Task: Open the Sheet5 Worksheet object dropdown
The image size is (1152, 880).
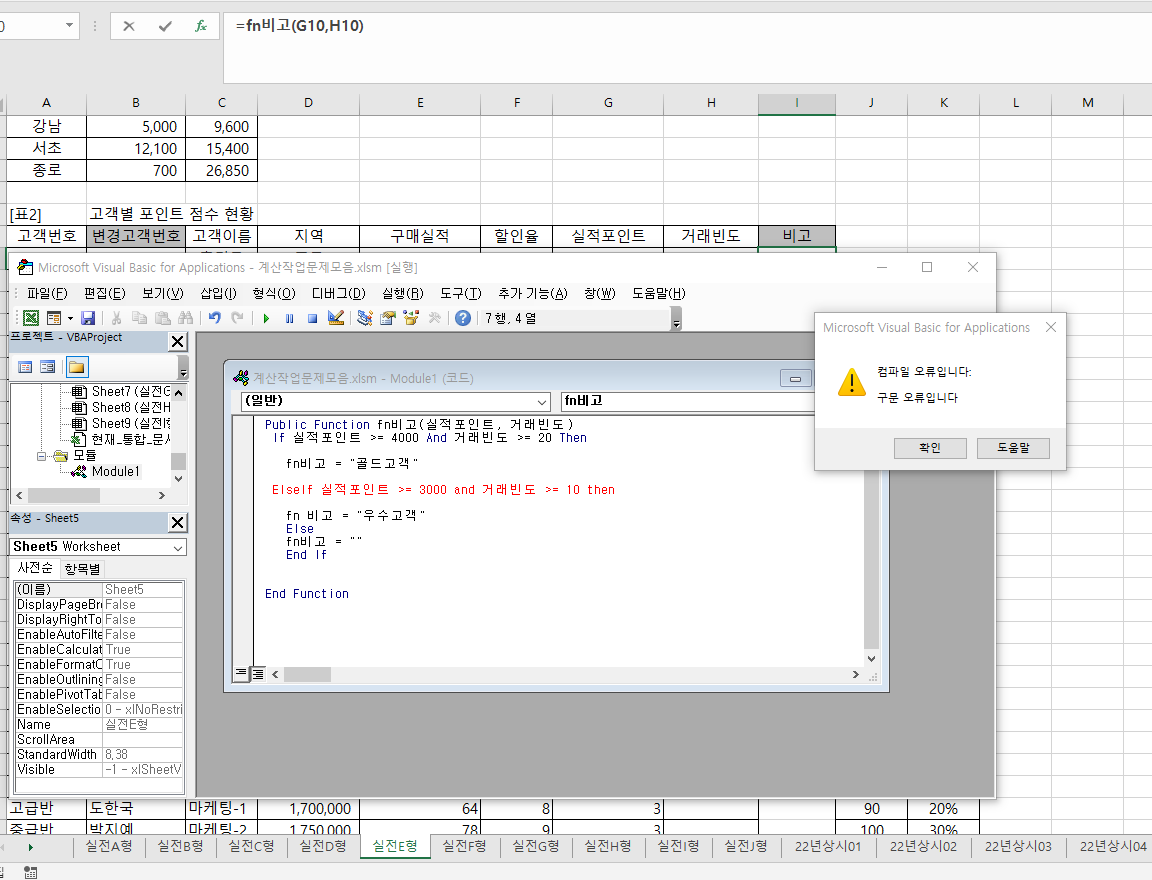Action: pyautogui.click(x=178, y=547)
